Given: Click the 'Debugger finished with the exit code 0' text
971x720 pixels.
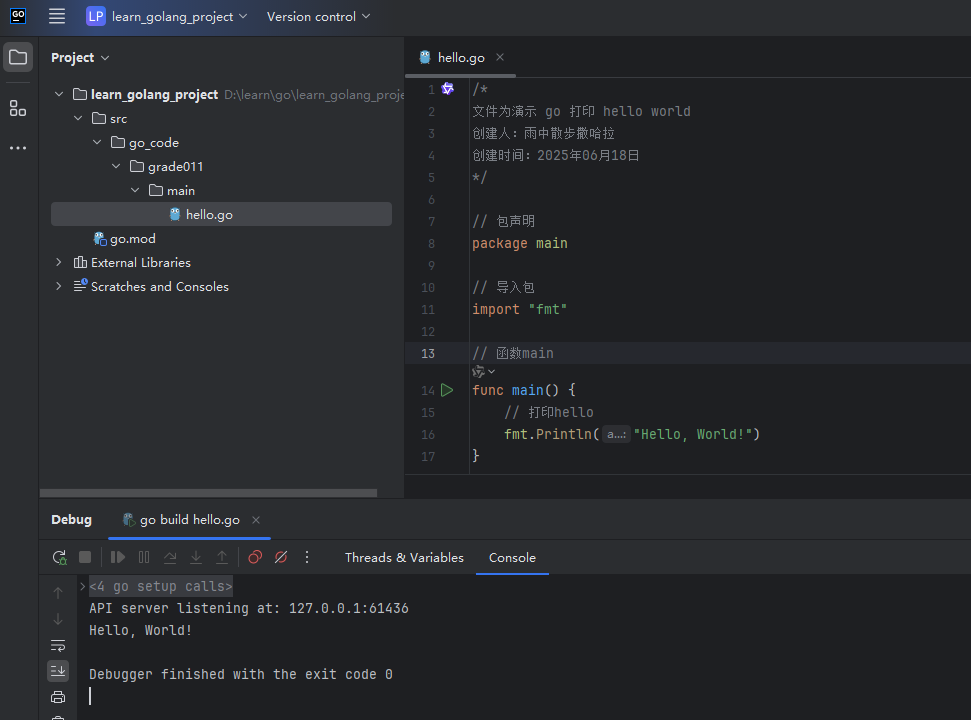Looking at the screenshot, I should click(241, 674).
